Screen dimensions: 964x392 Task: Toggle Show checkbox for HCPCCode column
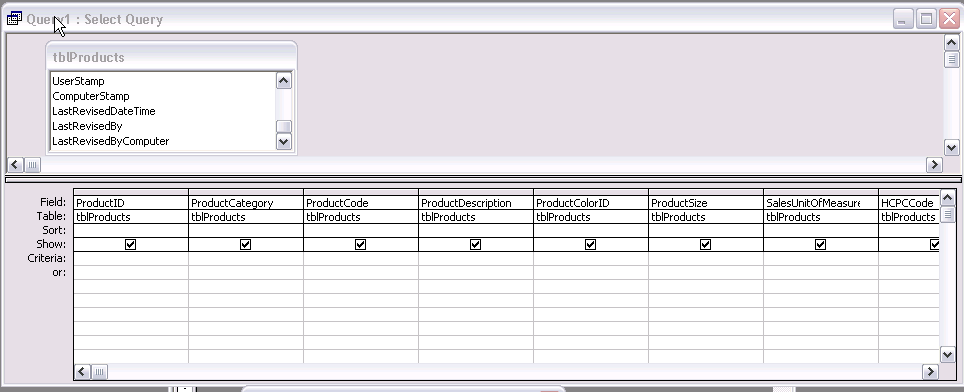point(934,245)
